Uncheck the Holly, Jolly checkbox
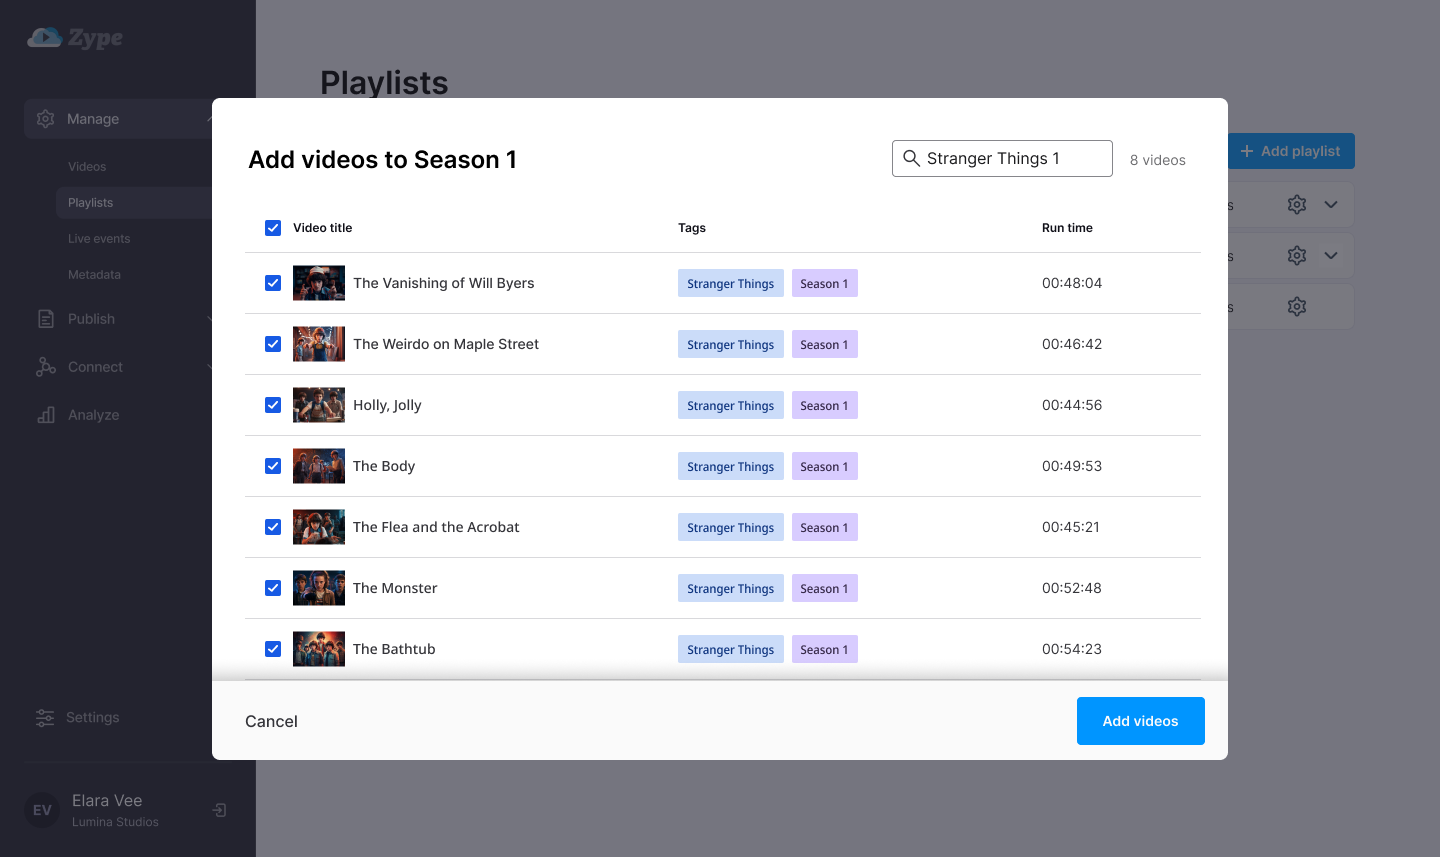This screenshot has width=1440, height=857. [x=273, y=405]
